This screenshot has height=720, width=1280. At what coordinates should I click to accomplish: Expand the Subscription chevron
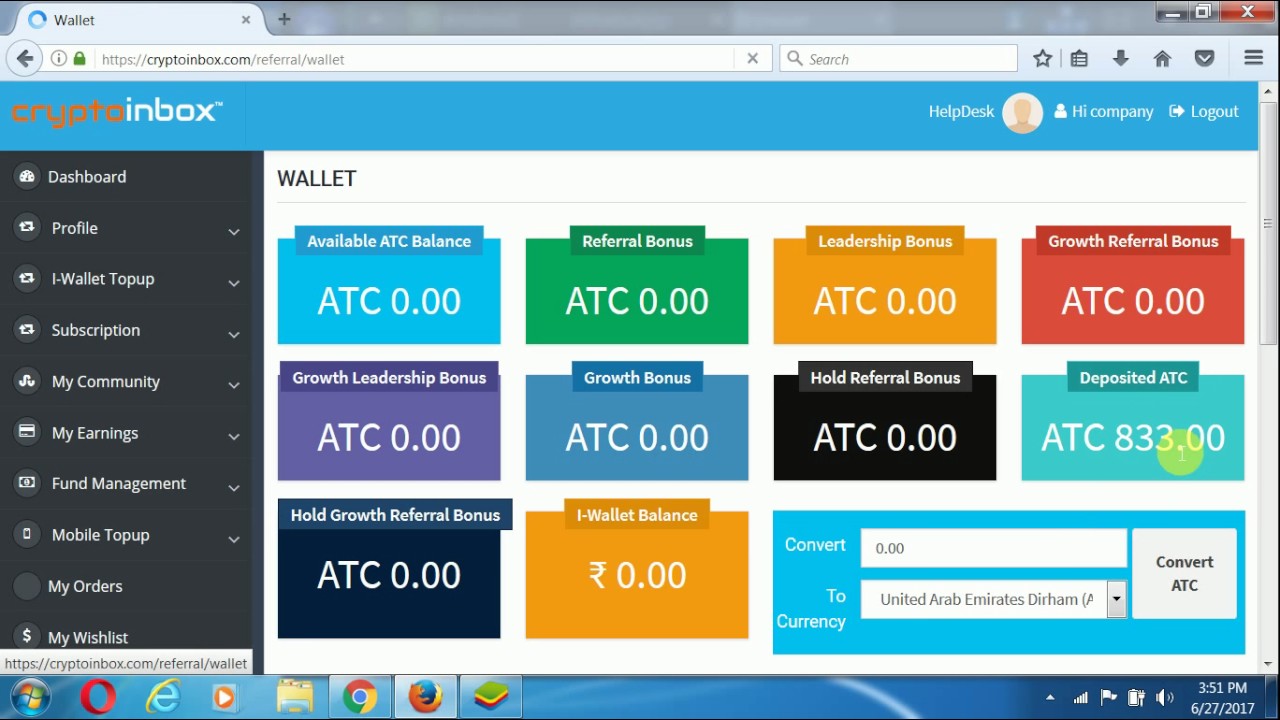click(x=233, y=333)
